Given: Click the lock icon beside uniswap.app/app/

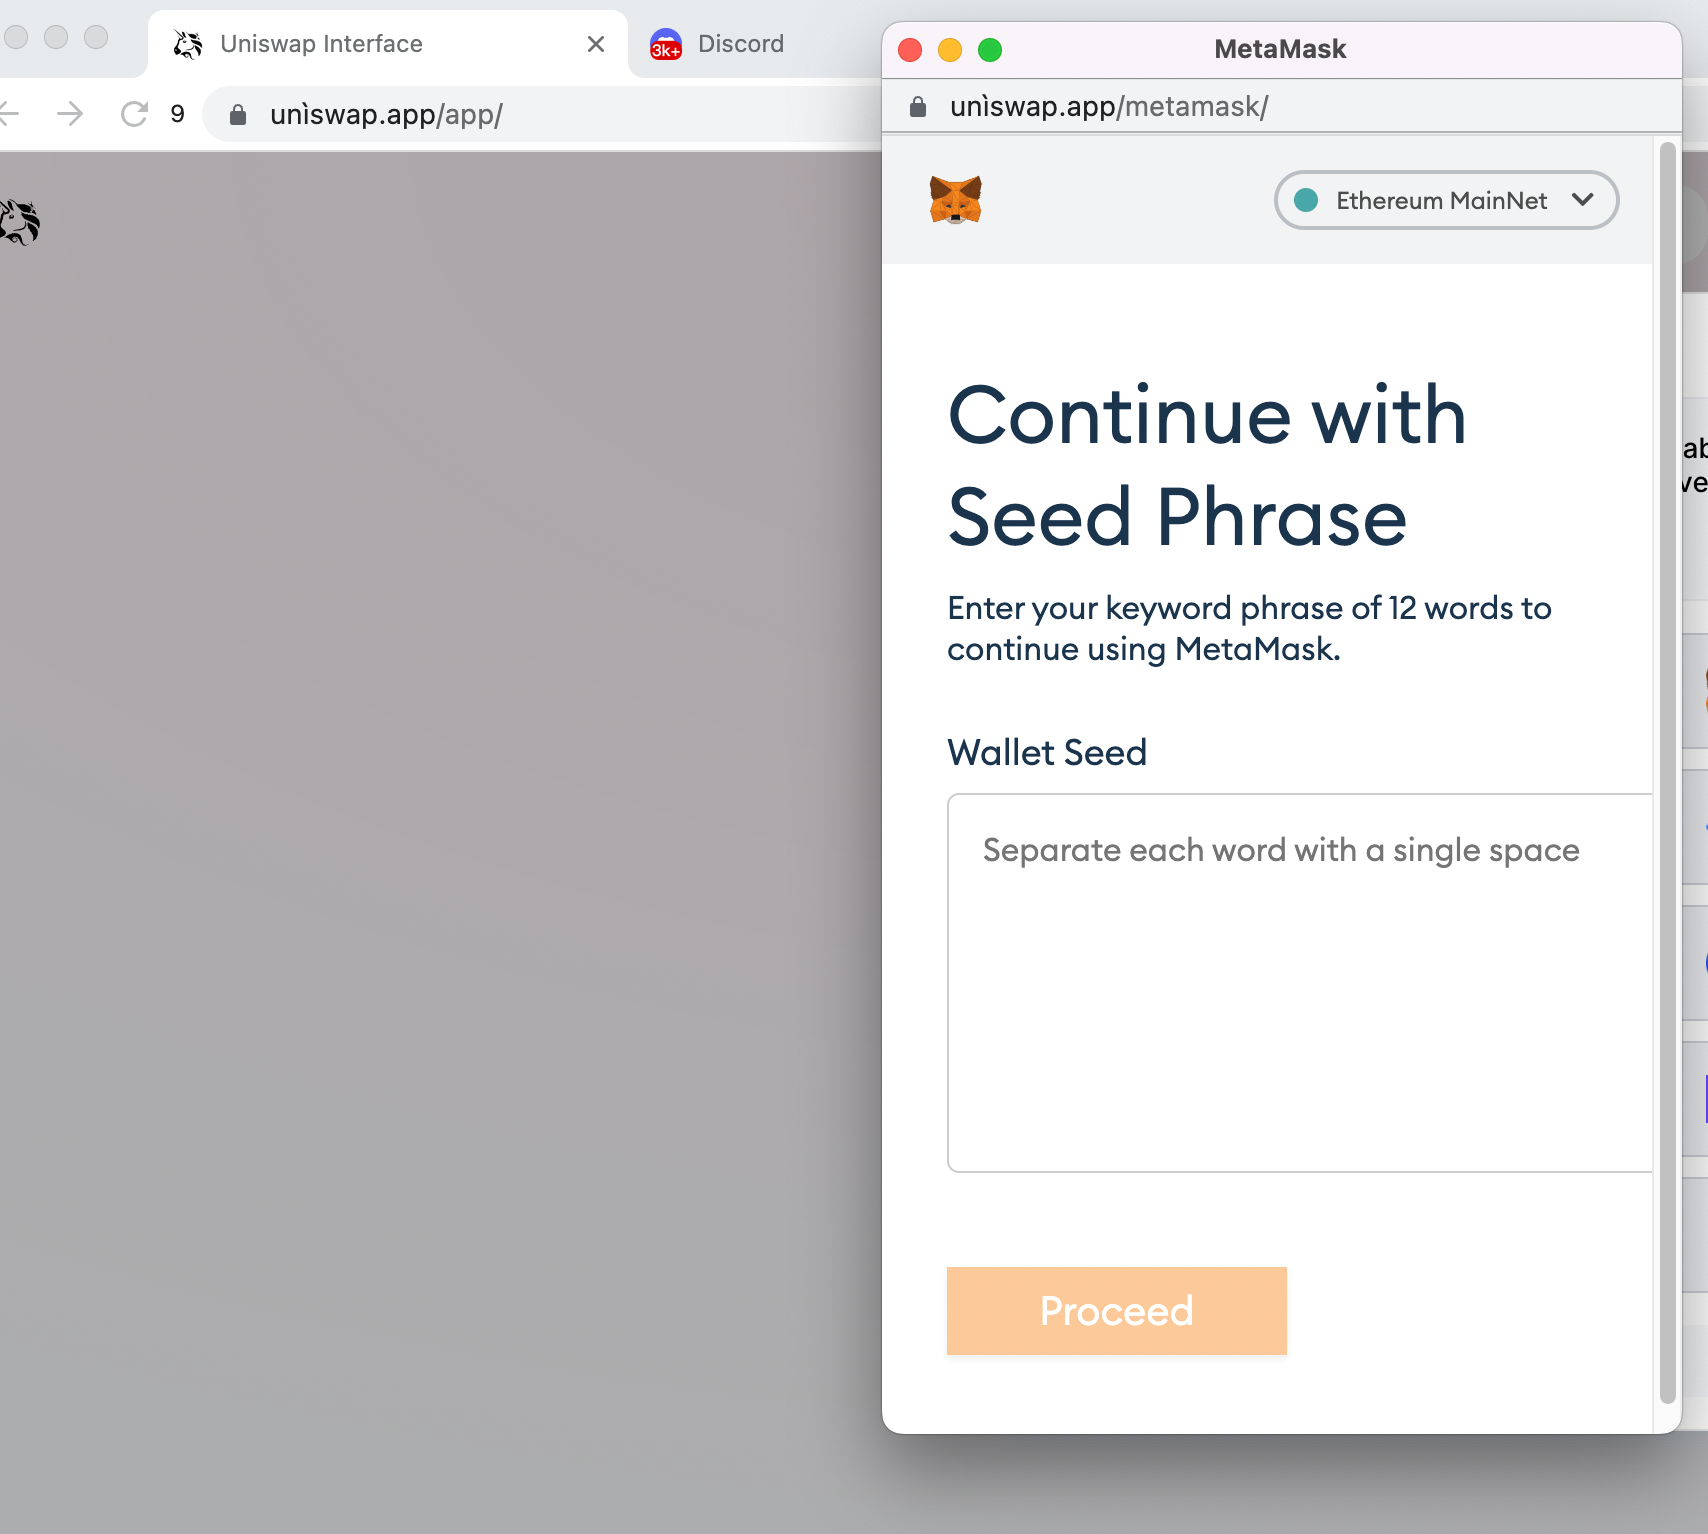Looking at the screenshot, I should [x=238, y=115].
